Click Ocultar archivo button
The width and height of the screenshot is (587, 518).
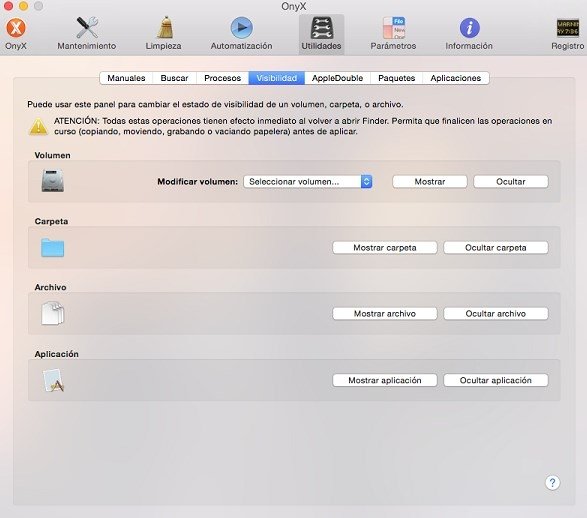496,313
